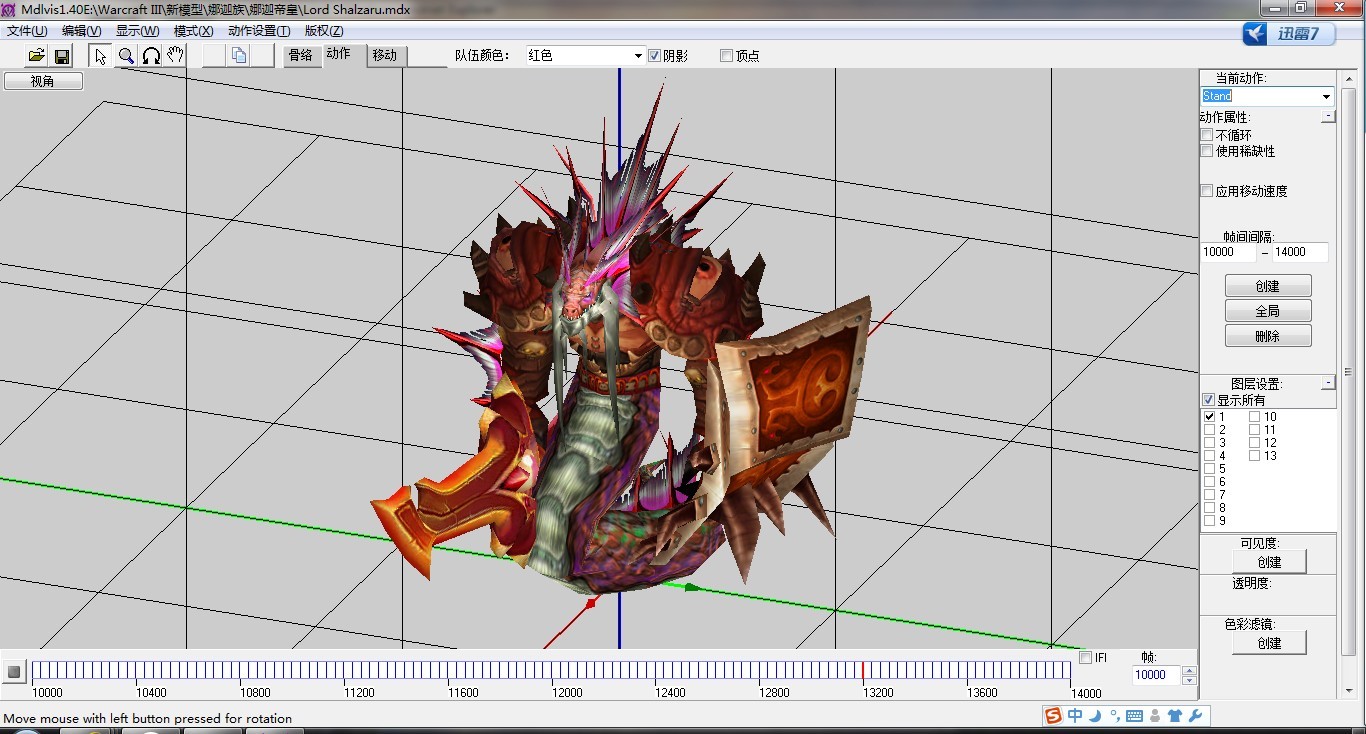1366x734 pixels.
Task: Click the stop button left of timeline
Action: tap(14, 672)
